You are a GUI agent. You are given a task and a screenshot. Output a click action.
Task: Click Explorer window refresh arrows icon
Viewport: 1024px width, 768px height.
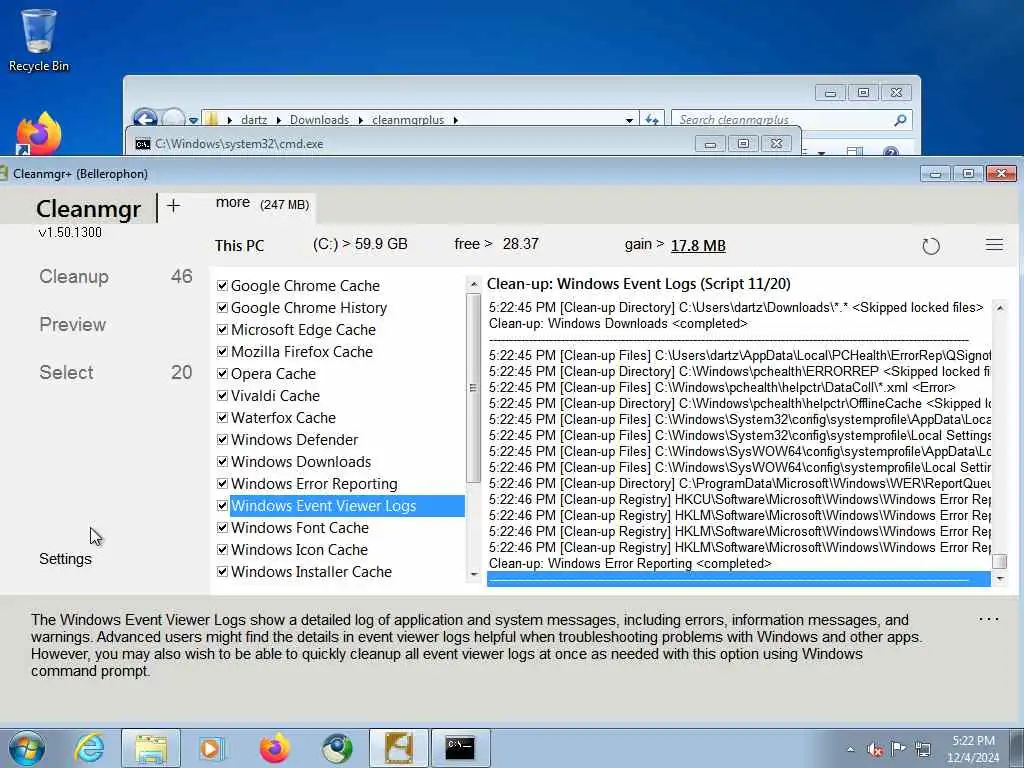click(x=652, y=120)
